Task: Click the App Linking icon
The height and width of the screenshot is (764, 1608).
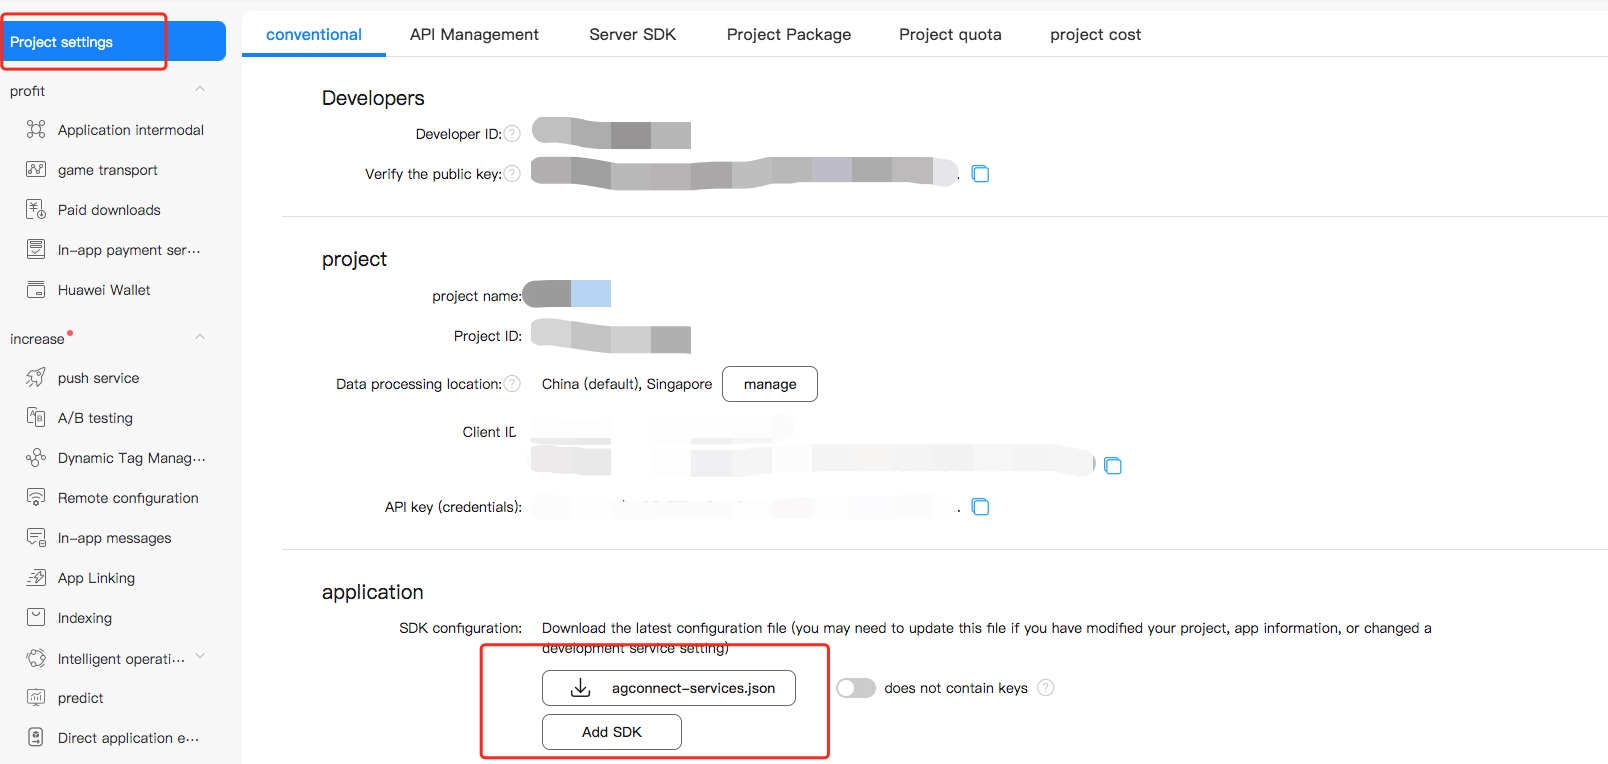Action: pos(36,577)
